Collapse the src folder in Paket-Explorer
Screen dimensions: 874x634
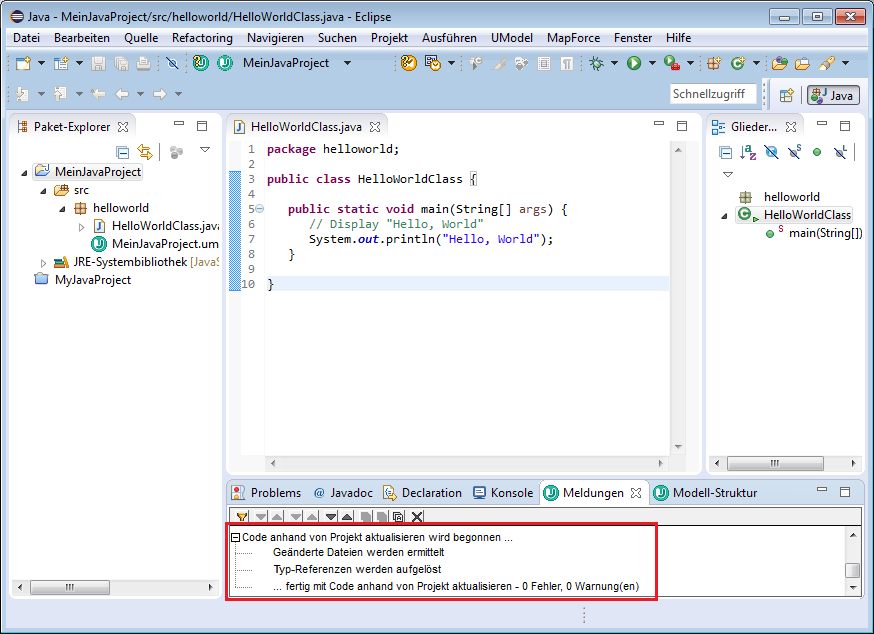pos(43,190)
